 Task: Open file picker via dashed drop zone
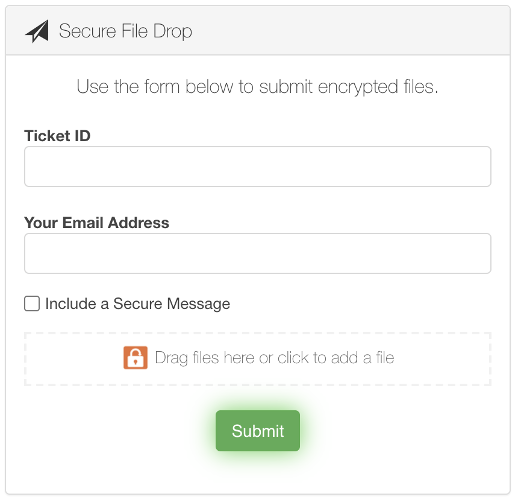tap(257, 359)
